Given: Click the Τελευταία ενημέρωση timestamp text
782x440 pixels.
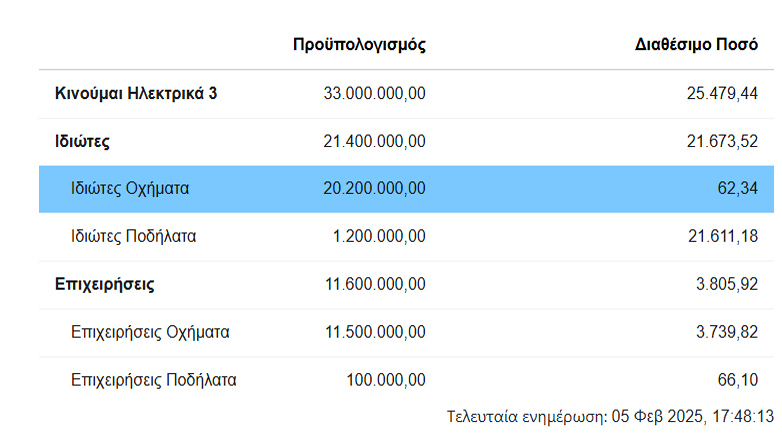Looking at the screenshot, I should pos(610,416).
